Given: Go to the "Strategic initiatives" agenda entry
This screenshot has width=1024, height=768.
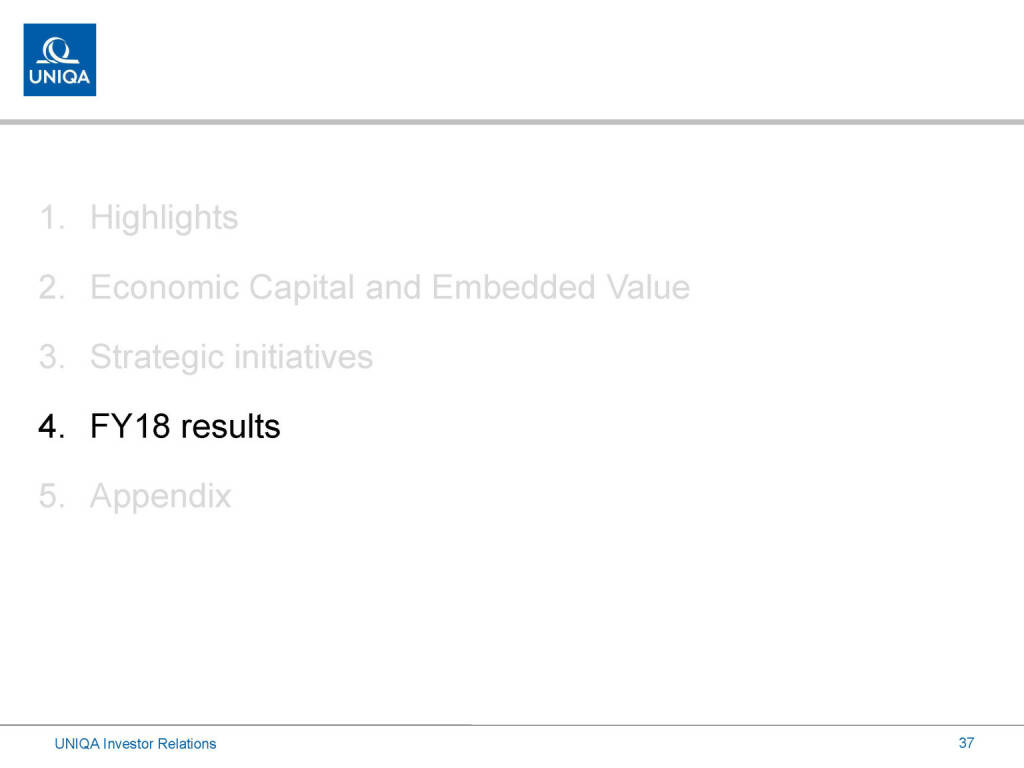Looking at the screenshot, I should pos(231,357).
